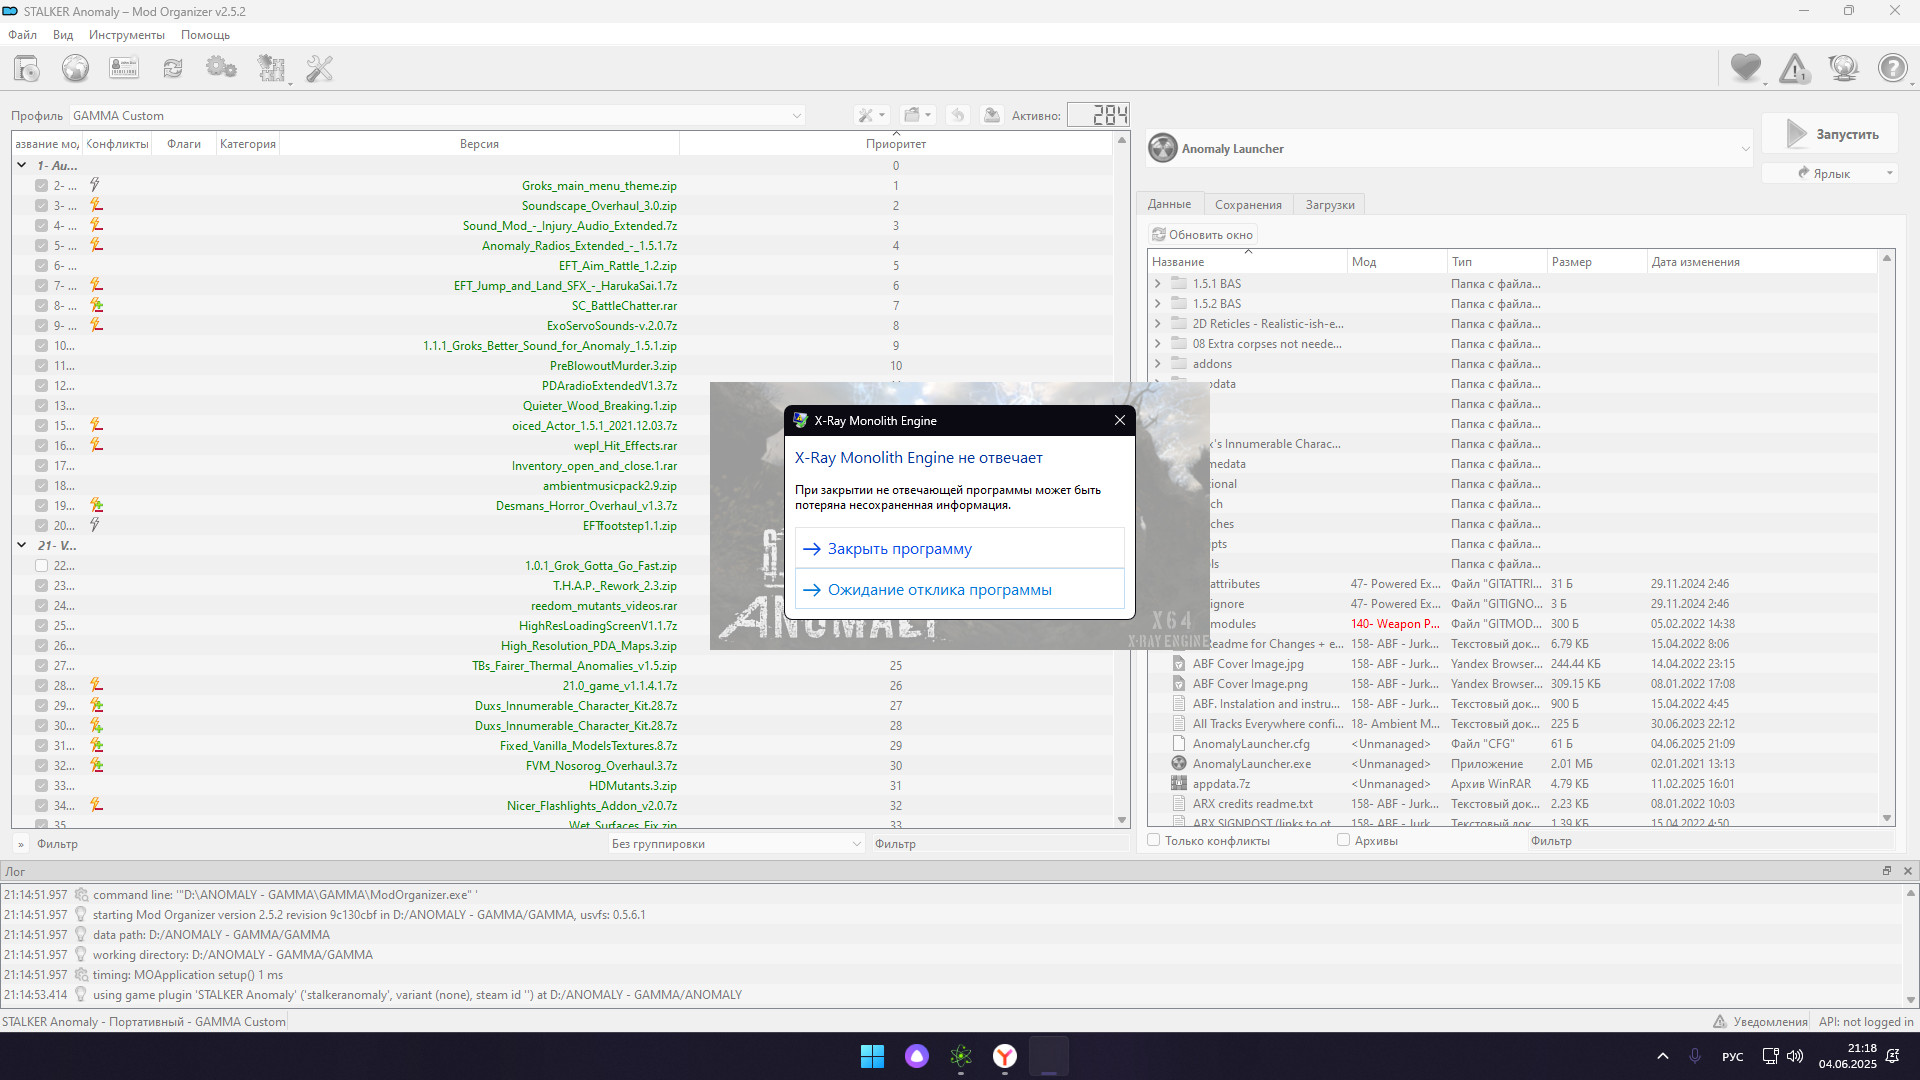
Task: Toggle checkbox for Nicer_Flashlights_Addon mod
Action: coord(41,805)
